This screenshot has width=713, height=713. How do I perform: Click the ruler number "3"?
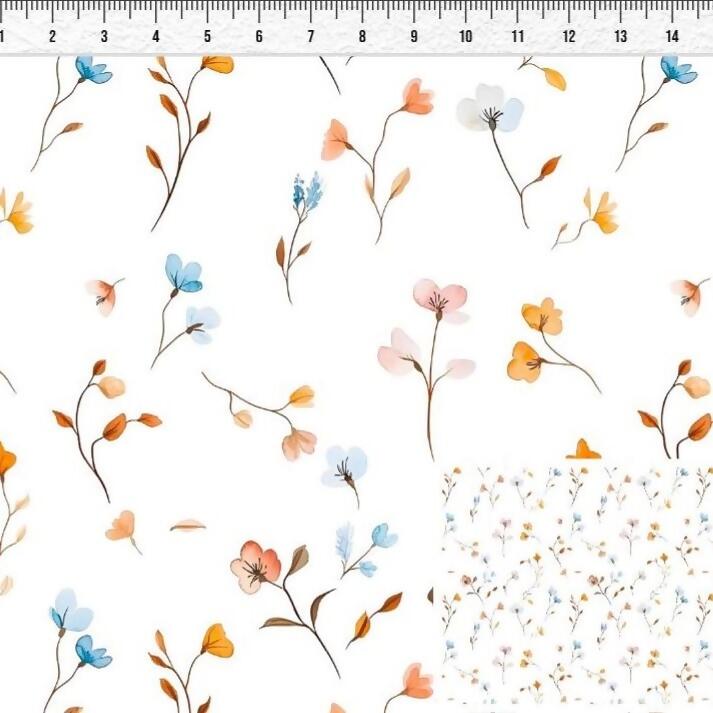pos(104,36)
